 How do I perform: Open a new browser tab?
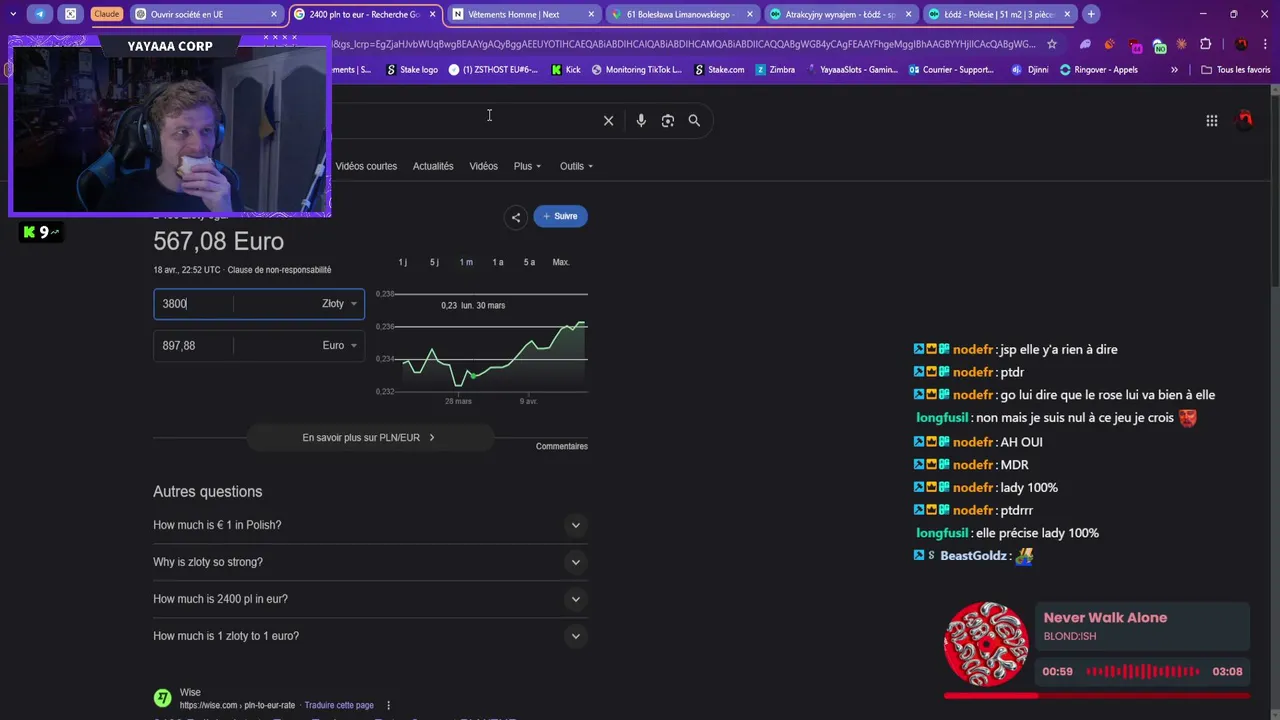point(1091,14)
